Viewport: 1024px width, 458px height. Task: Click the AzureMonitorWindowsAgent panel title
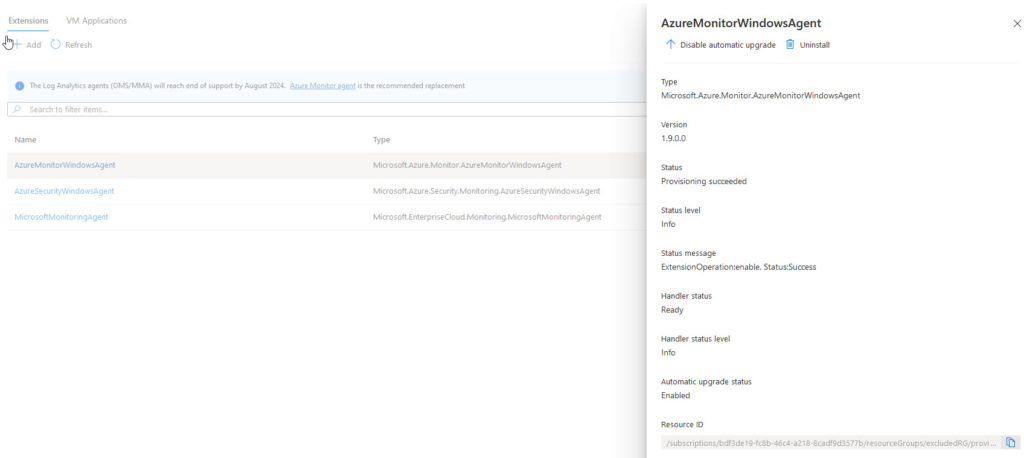coord(741,24)
